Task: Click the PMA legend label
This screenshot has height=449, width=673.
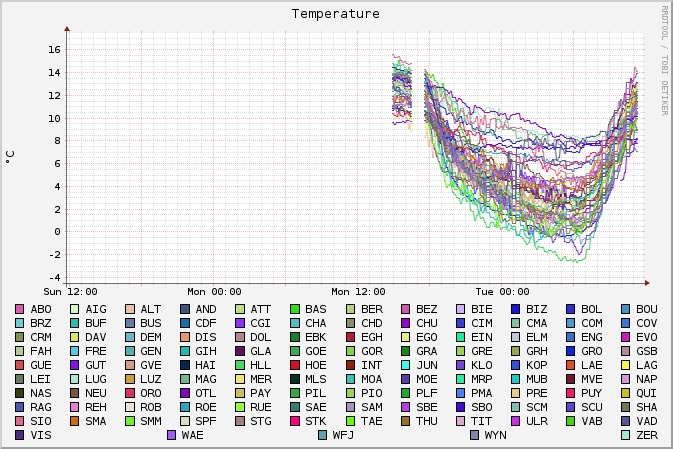Action: tap(482, 393)
